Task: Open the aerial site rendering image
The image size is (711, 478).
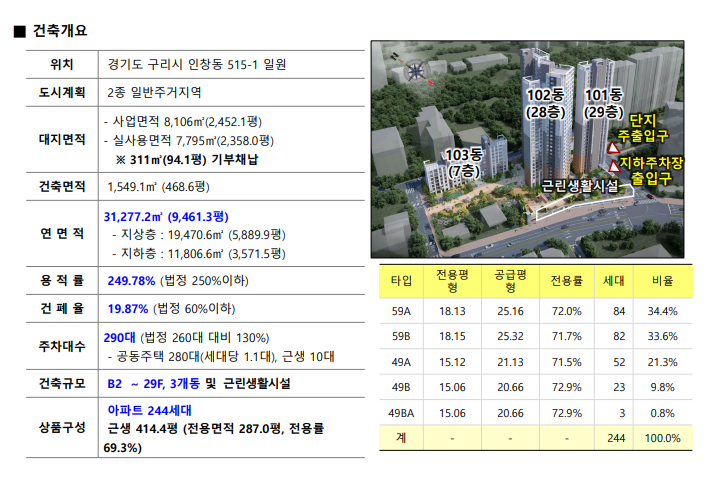Action: coord(527,149)
